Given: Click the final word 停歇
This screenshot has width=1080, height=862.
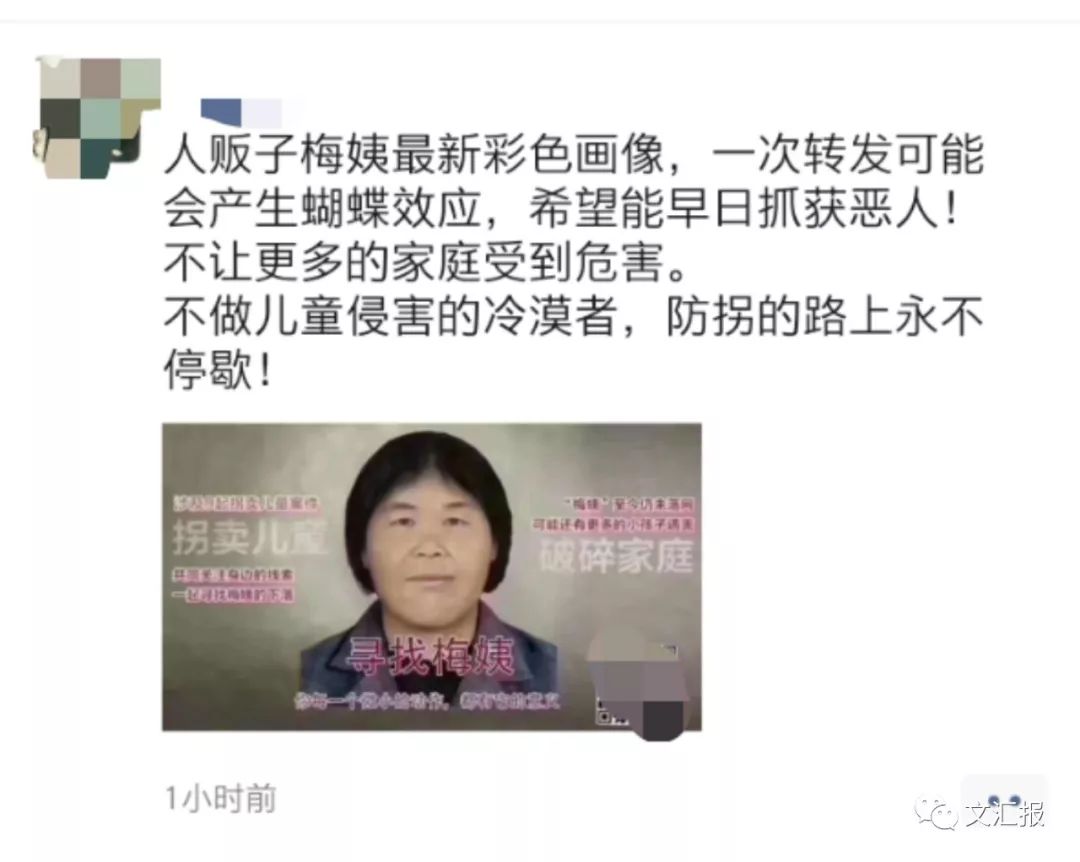Looking at the screenshot, I should point(218,371).
